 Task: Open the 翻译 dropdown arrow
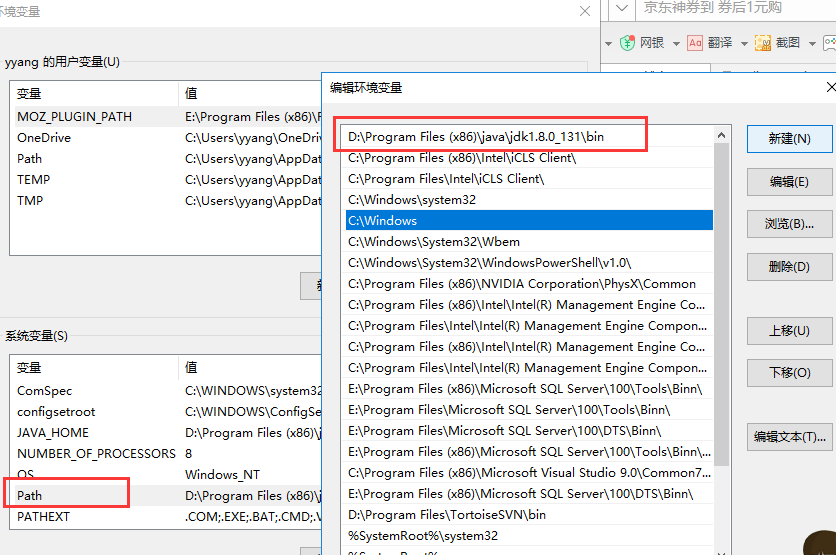pyautogui.click(x=744, y=44)
